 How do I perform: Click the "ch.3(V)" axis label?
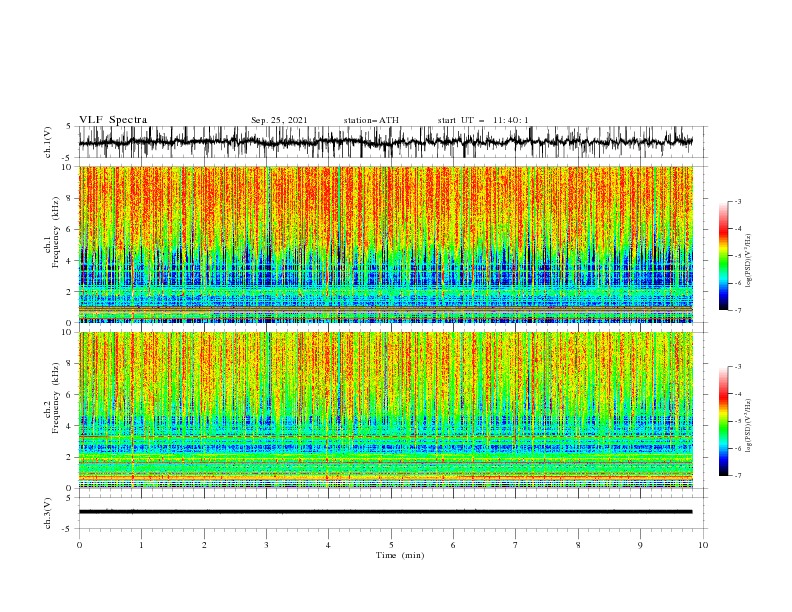(x=48, y=513)
